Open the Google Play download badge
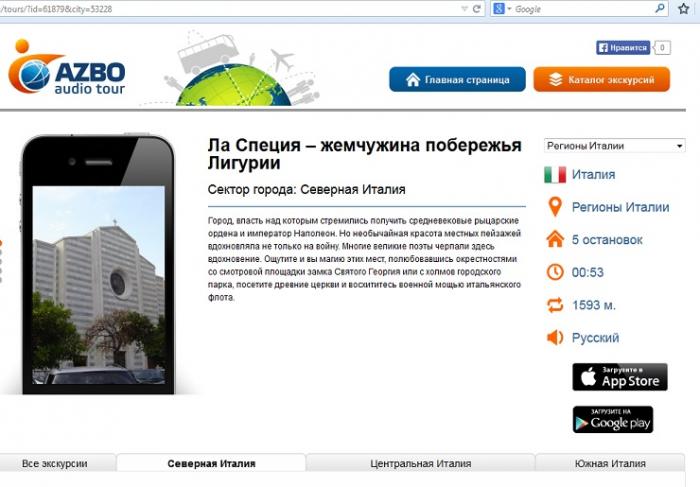Viewport: 700px width, 487px height. pos(612,420)
